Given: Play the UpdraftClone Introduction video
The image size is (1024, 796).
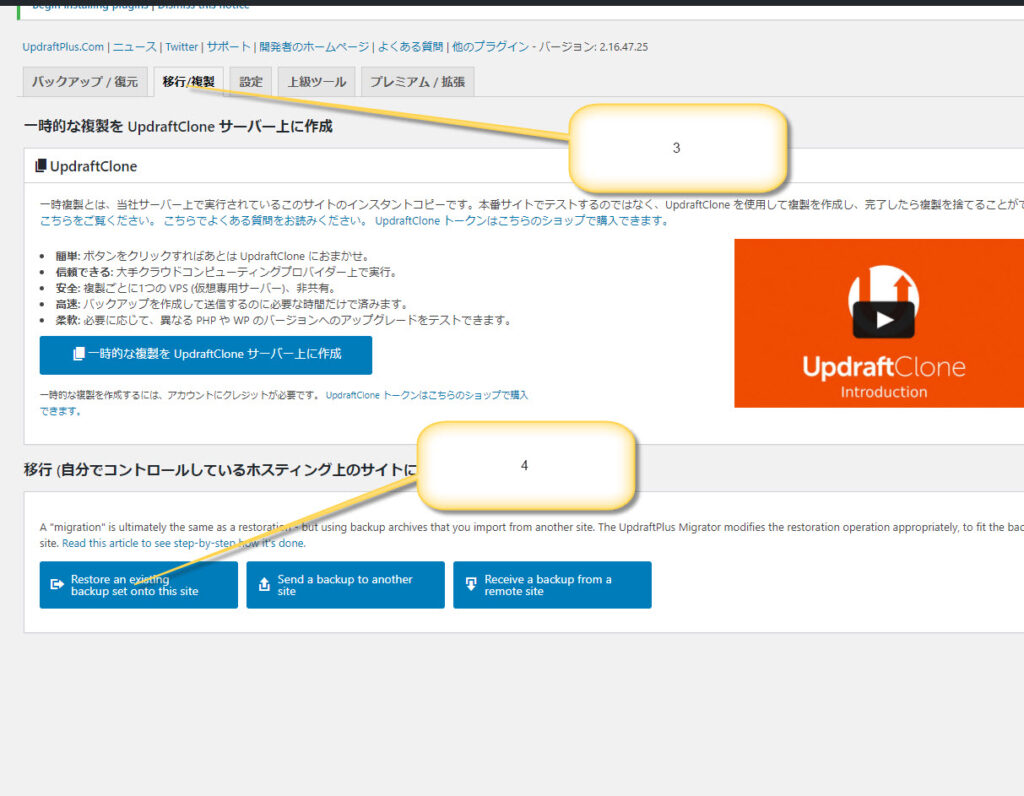Looking at the screenshot, I should [884, 319].
